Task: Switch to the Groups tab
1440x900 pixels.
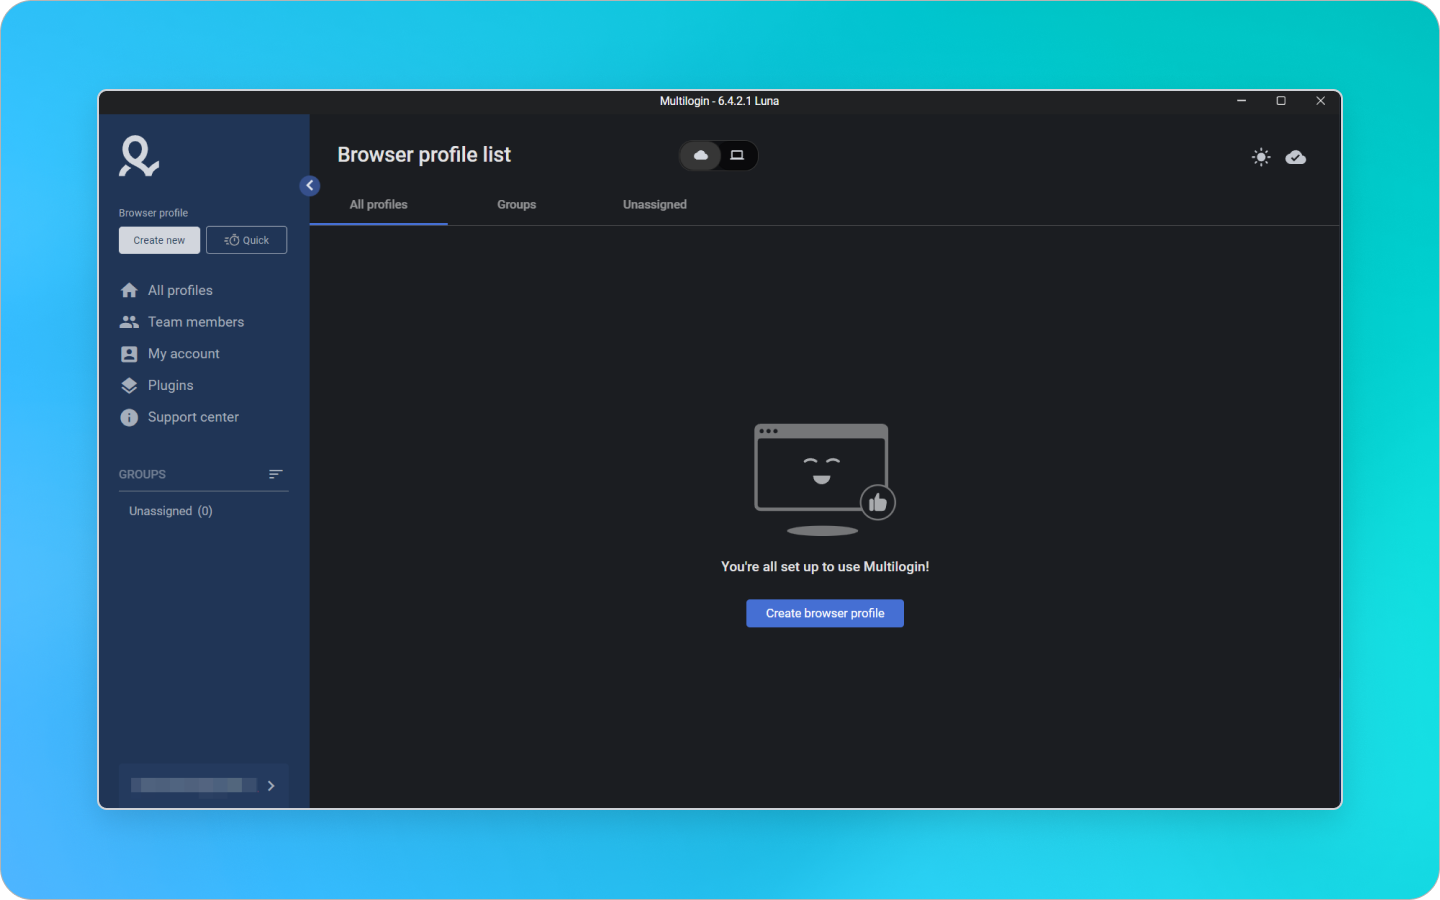Action: [x=516, y=204]
